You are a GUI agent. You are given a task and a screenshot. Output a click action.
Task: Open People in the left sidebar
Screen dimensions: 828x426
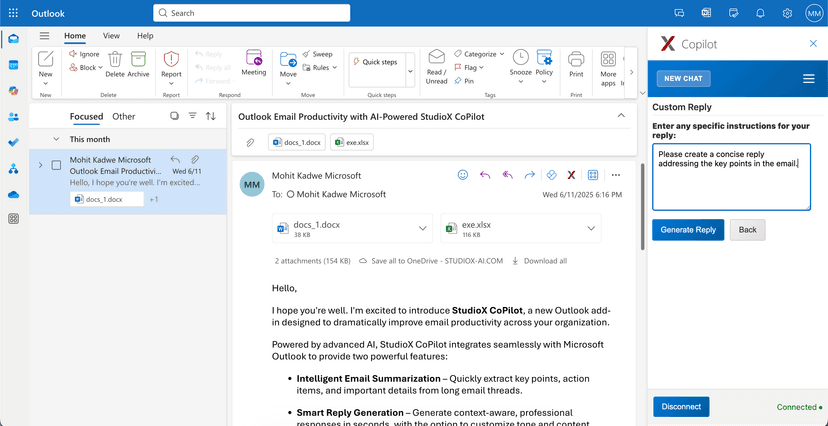click(14, 117)
